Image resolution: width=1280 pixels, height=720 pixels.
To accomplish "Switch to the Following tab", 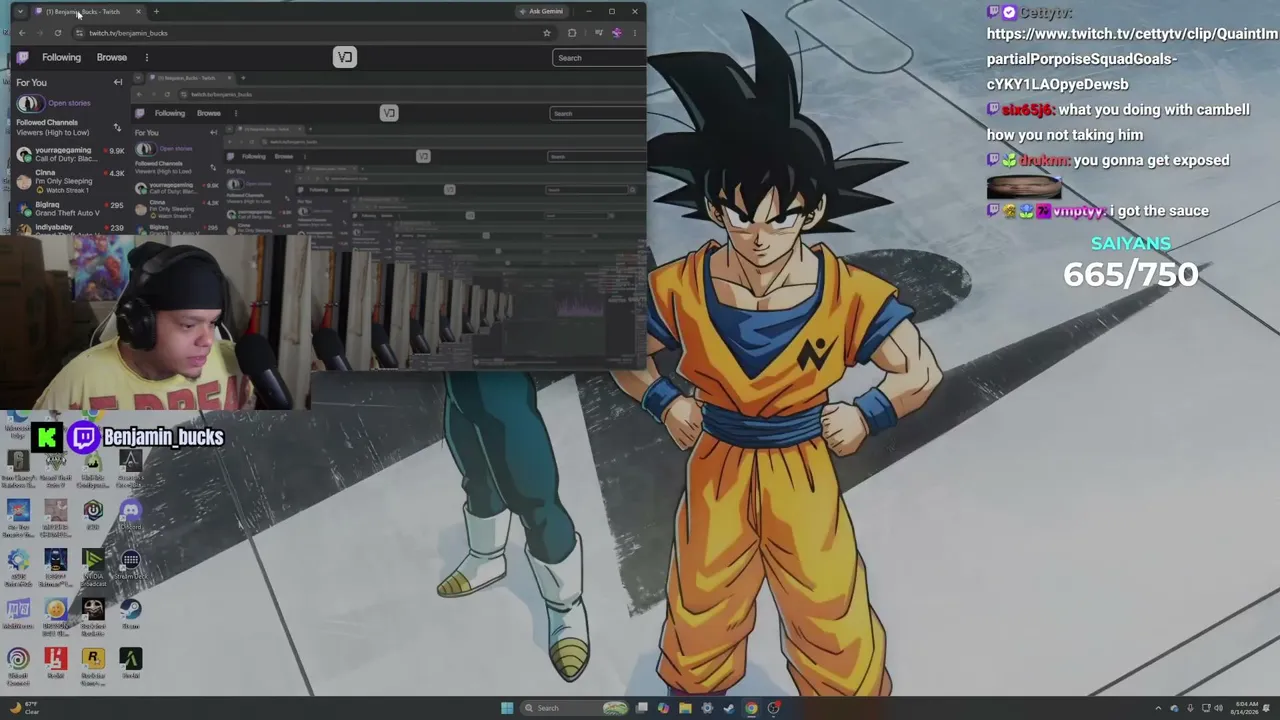I will (x=61, y=57).
